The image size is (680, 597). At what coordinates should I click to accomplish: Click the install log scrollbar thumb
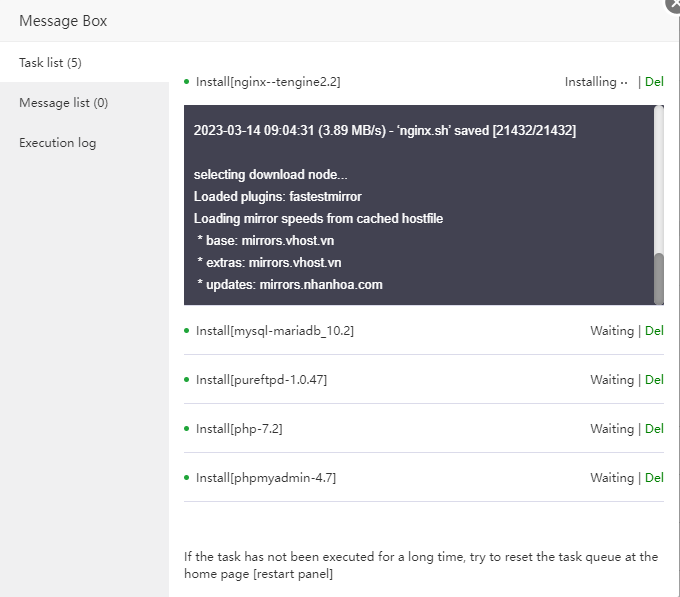click(659, 279)
